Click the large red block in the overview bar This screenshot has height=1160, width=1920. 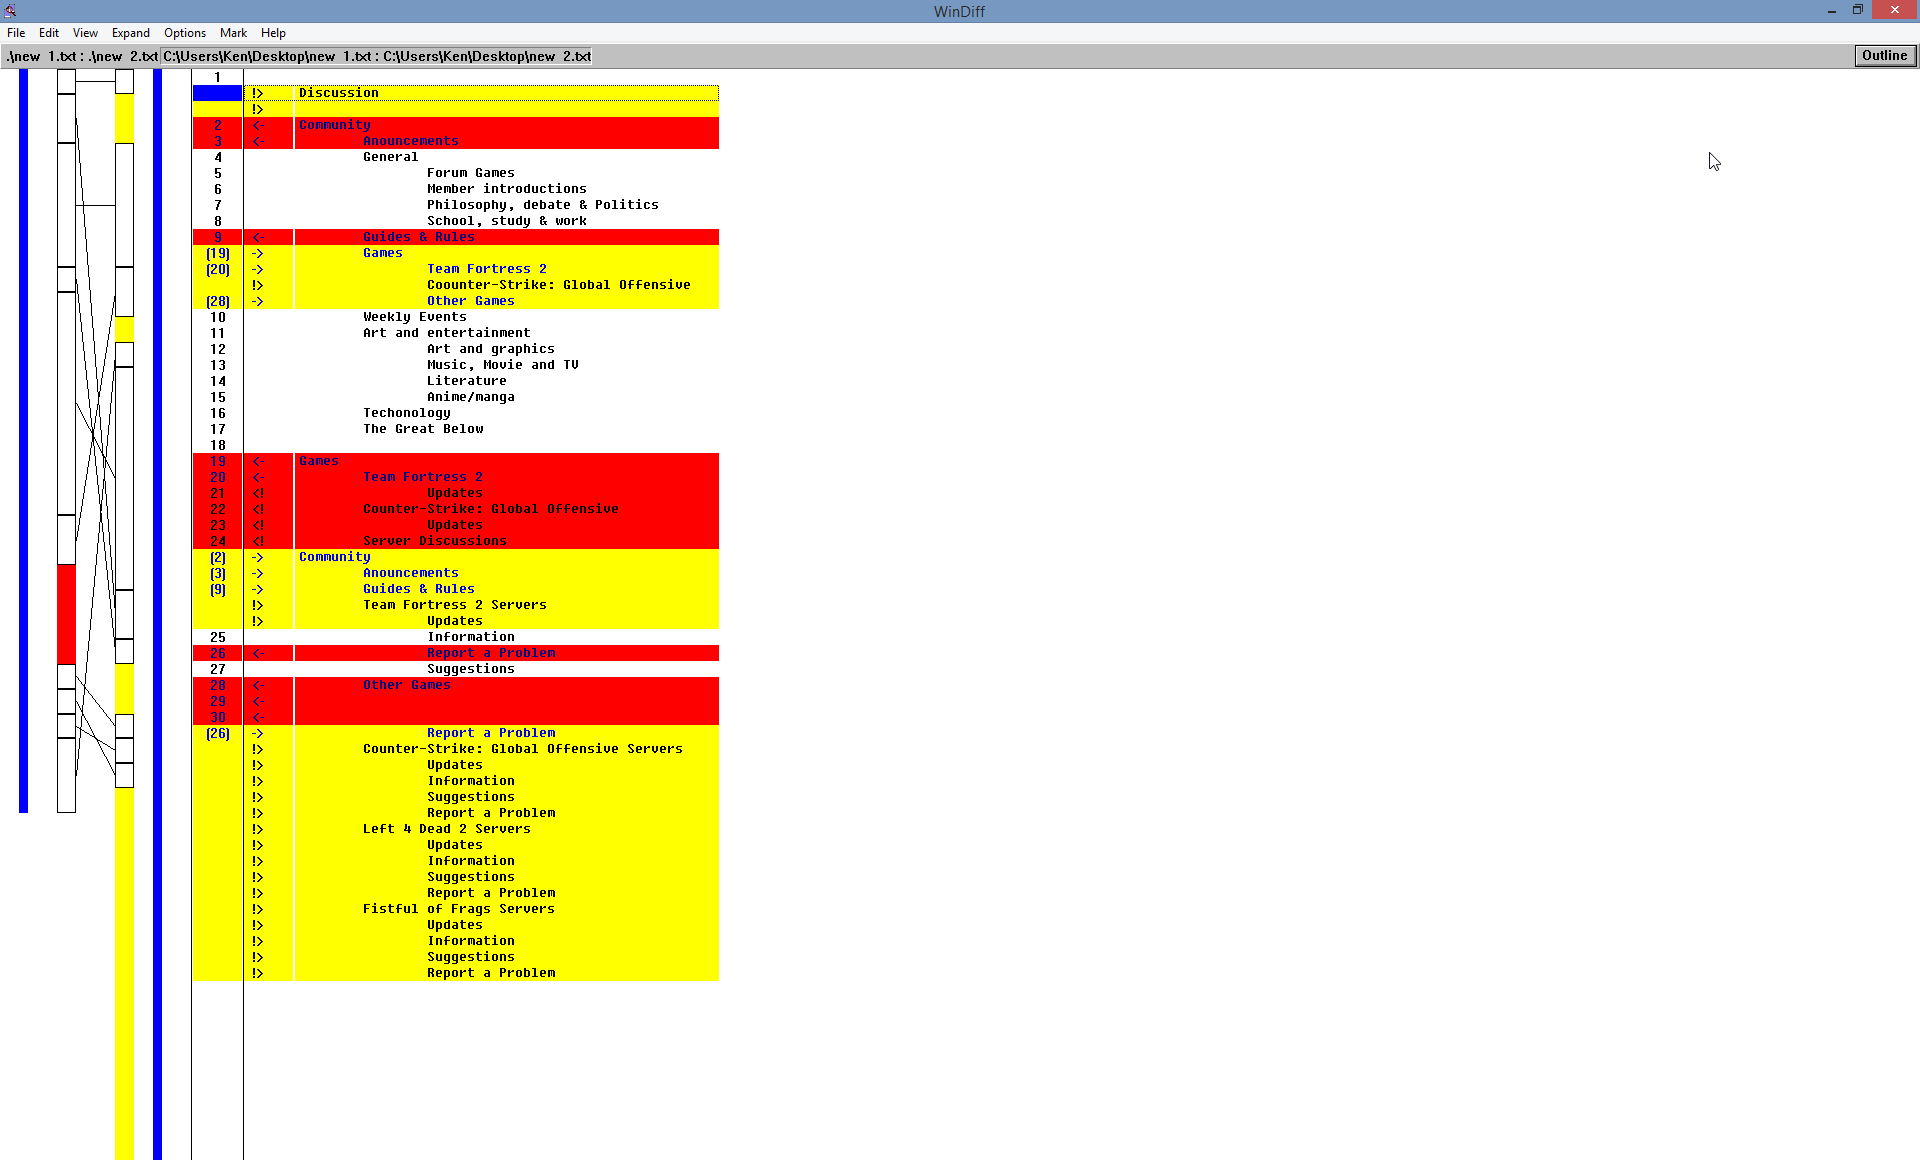pos(66,614)
